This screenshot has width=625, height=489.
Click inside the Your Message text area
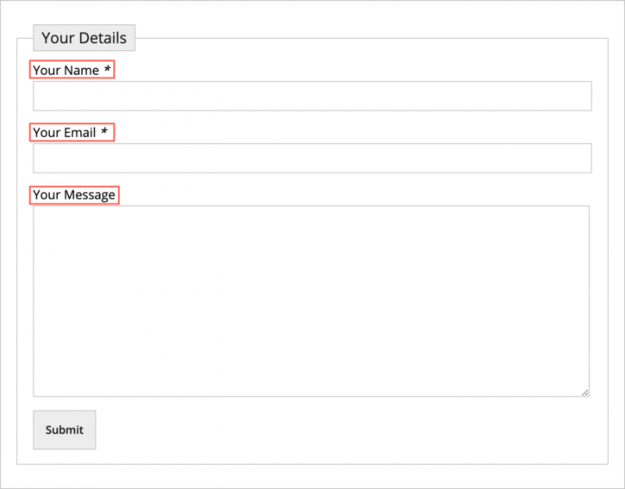pos(311,300)
